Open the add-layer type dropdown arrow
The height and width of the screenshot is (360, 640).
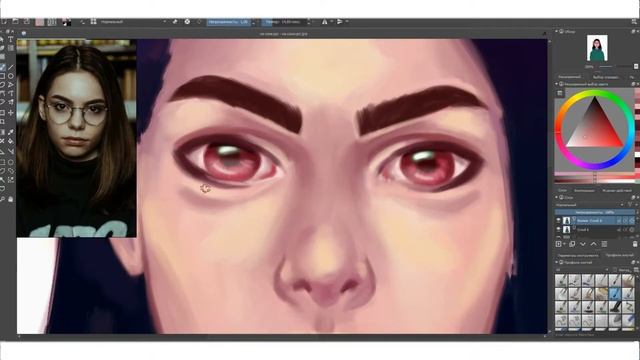564,244
